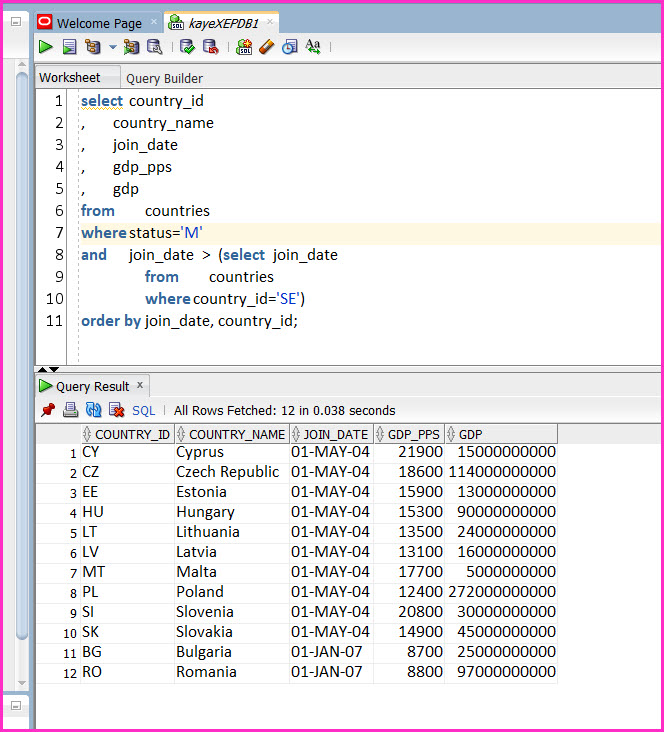664x732 pixels.
Task: Click the left scrollbar down arrow
Action: [22, 683]
